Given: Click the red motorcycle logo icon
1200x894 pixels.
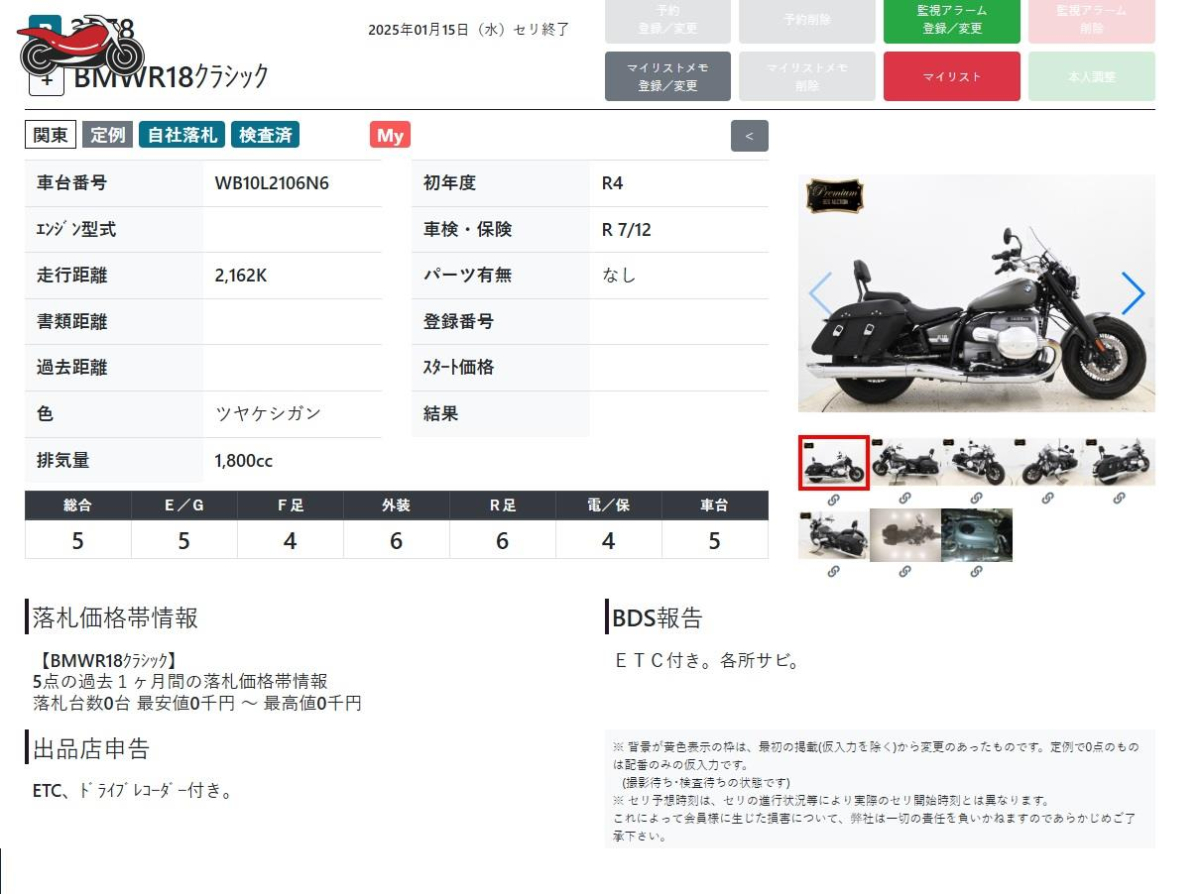Looking at the screenshot, I should coord(80,47).
